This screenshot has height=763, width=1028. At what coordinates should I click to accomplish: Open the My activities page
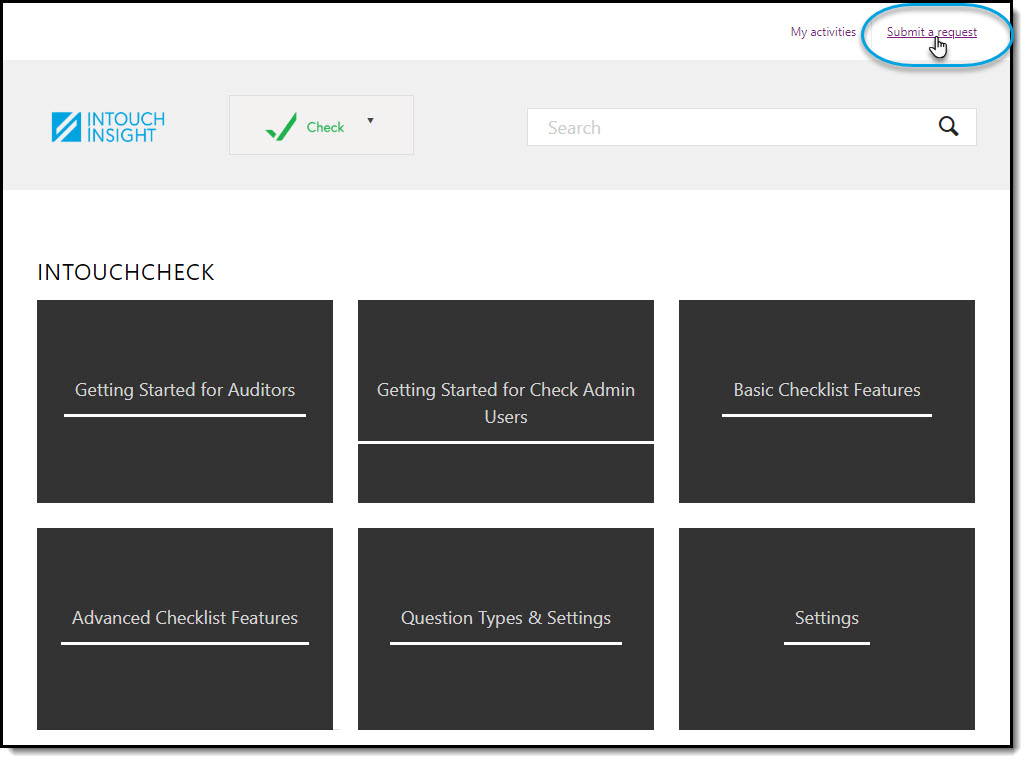tap(822, 31)
